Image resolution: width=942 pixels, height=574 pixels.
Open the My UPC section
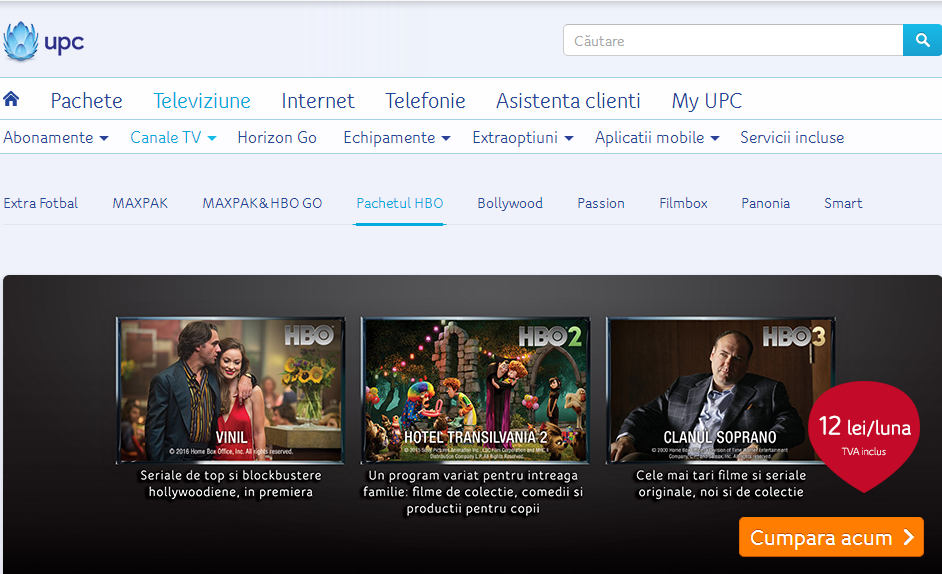pyautogui.click(x=707, y=100)
